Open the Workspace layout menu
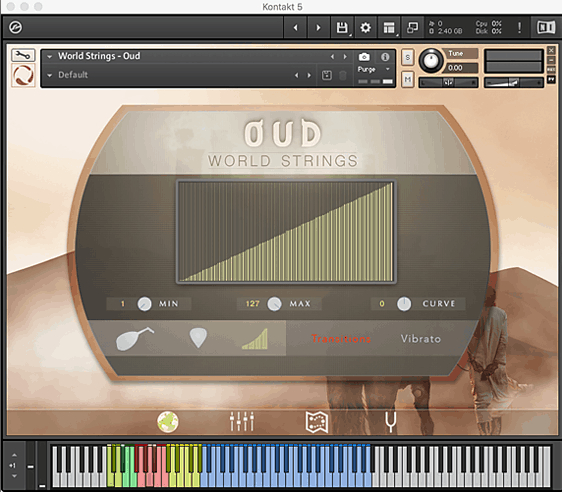Viewport: 562px width, 492px height. (x=389, y=28)
